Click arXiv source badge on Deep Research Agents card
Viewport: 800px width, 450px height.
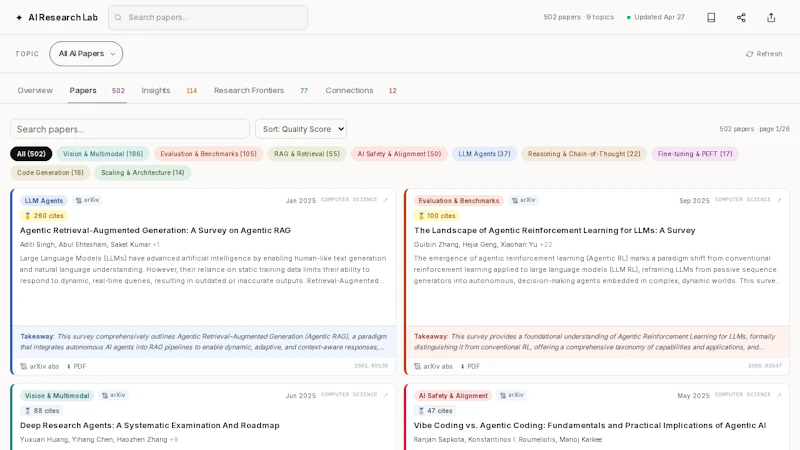point(113,395)
